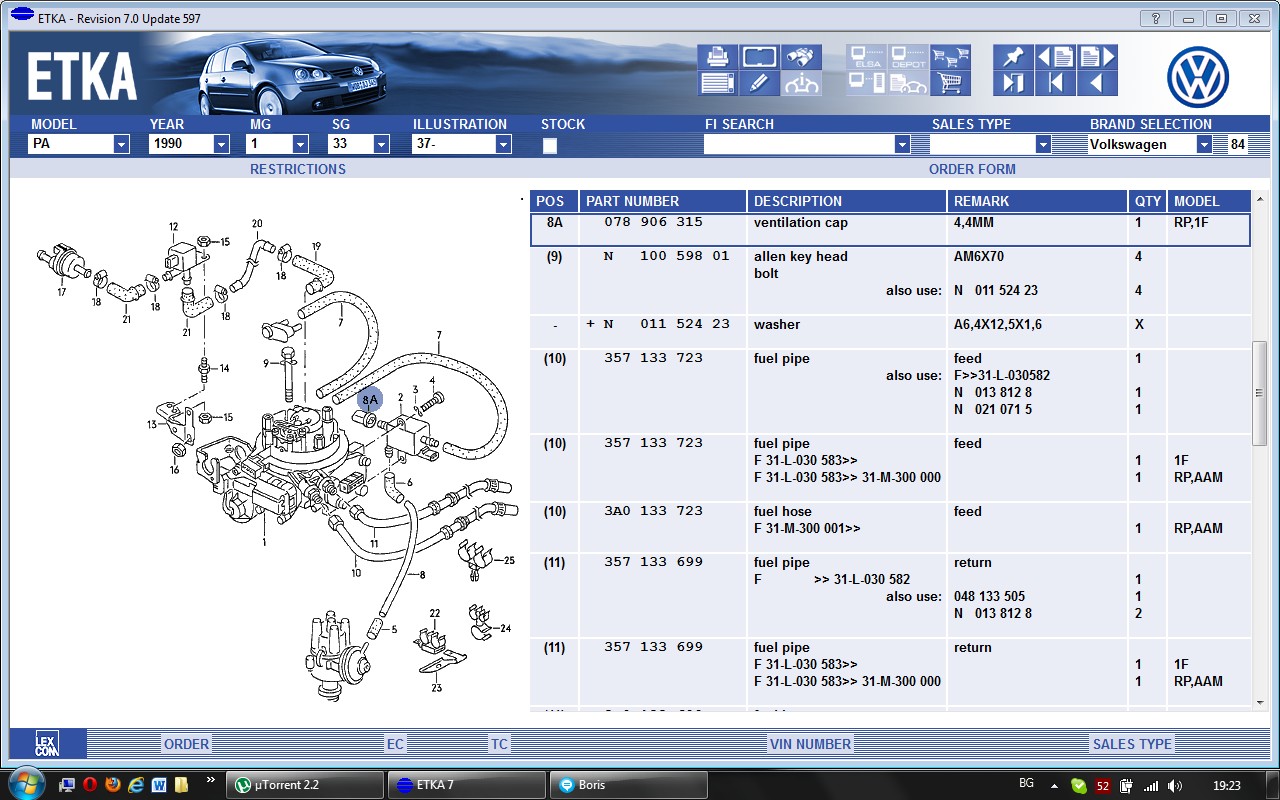Click the REMARK column header
Image resolution: width=1280 pixels, height=800 pixels.
(x=1037, y=201)
